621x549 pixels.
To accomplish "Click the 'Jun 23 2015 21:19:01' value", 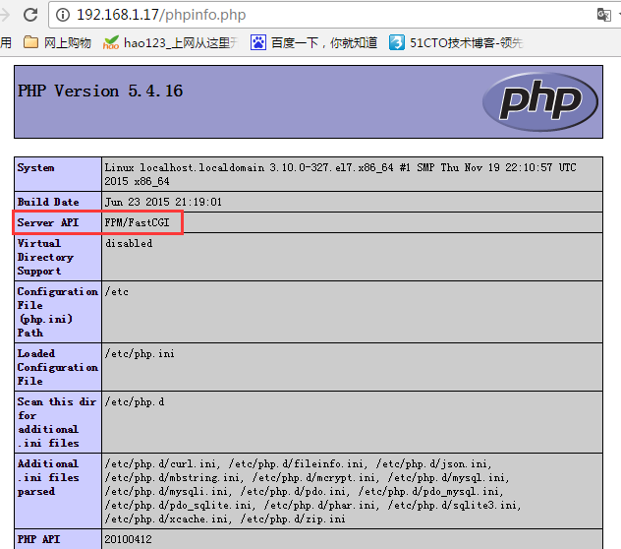I will click(x=163, y=202).
